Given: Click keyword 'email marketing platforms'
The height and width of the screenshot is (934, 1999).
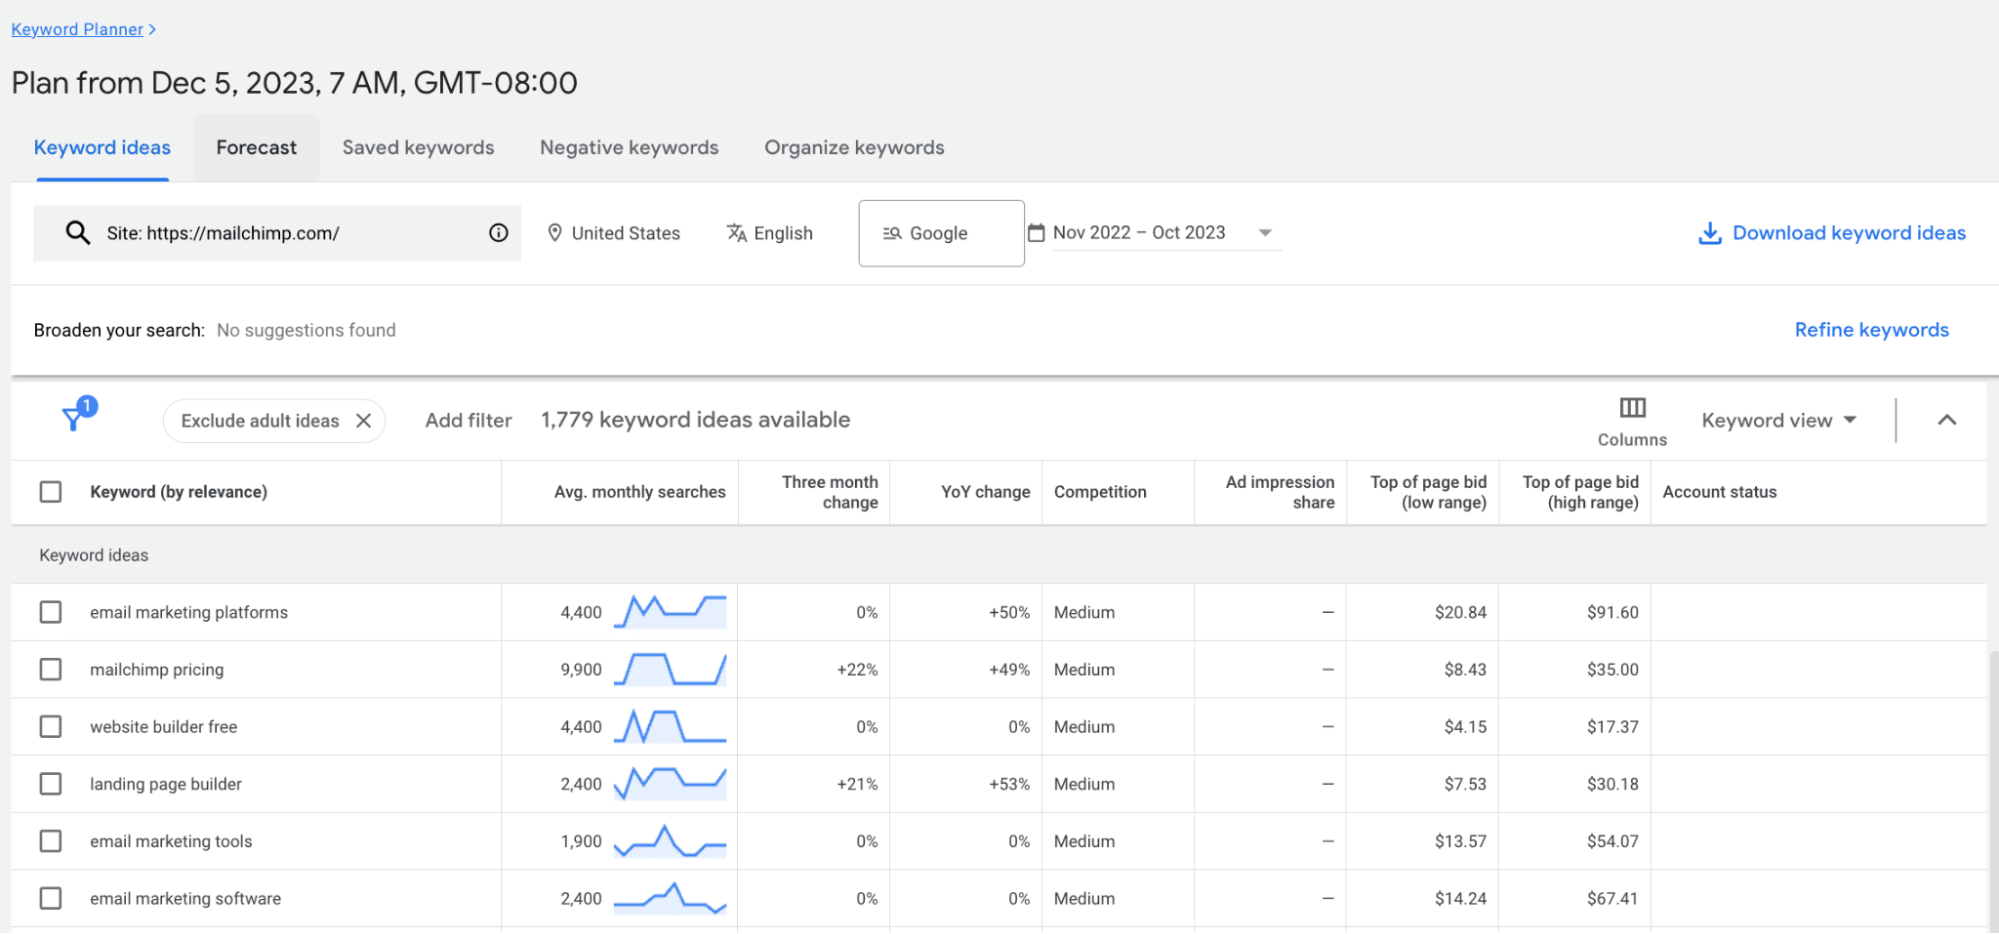Looking at the screenshot, I should (189, 612).
